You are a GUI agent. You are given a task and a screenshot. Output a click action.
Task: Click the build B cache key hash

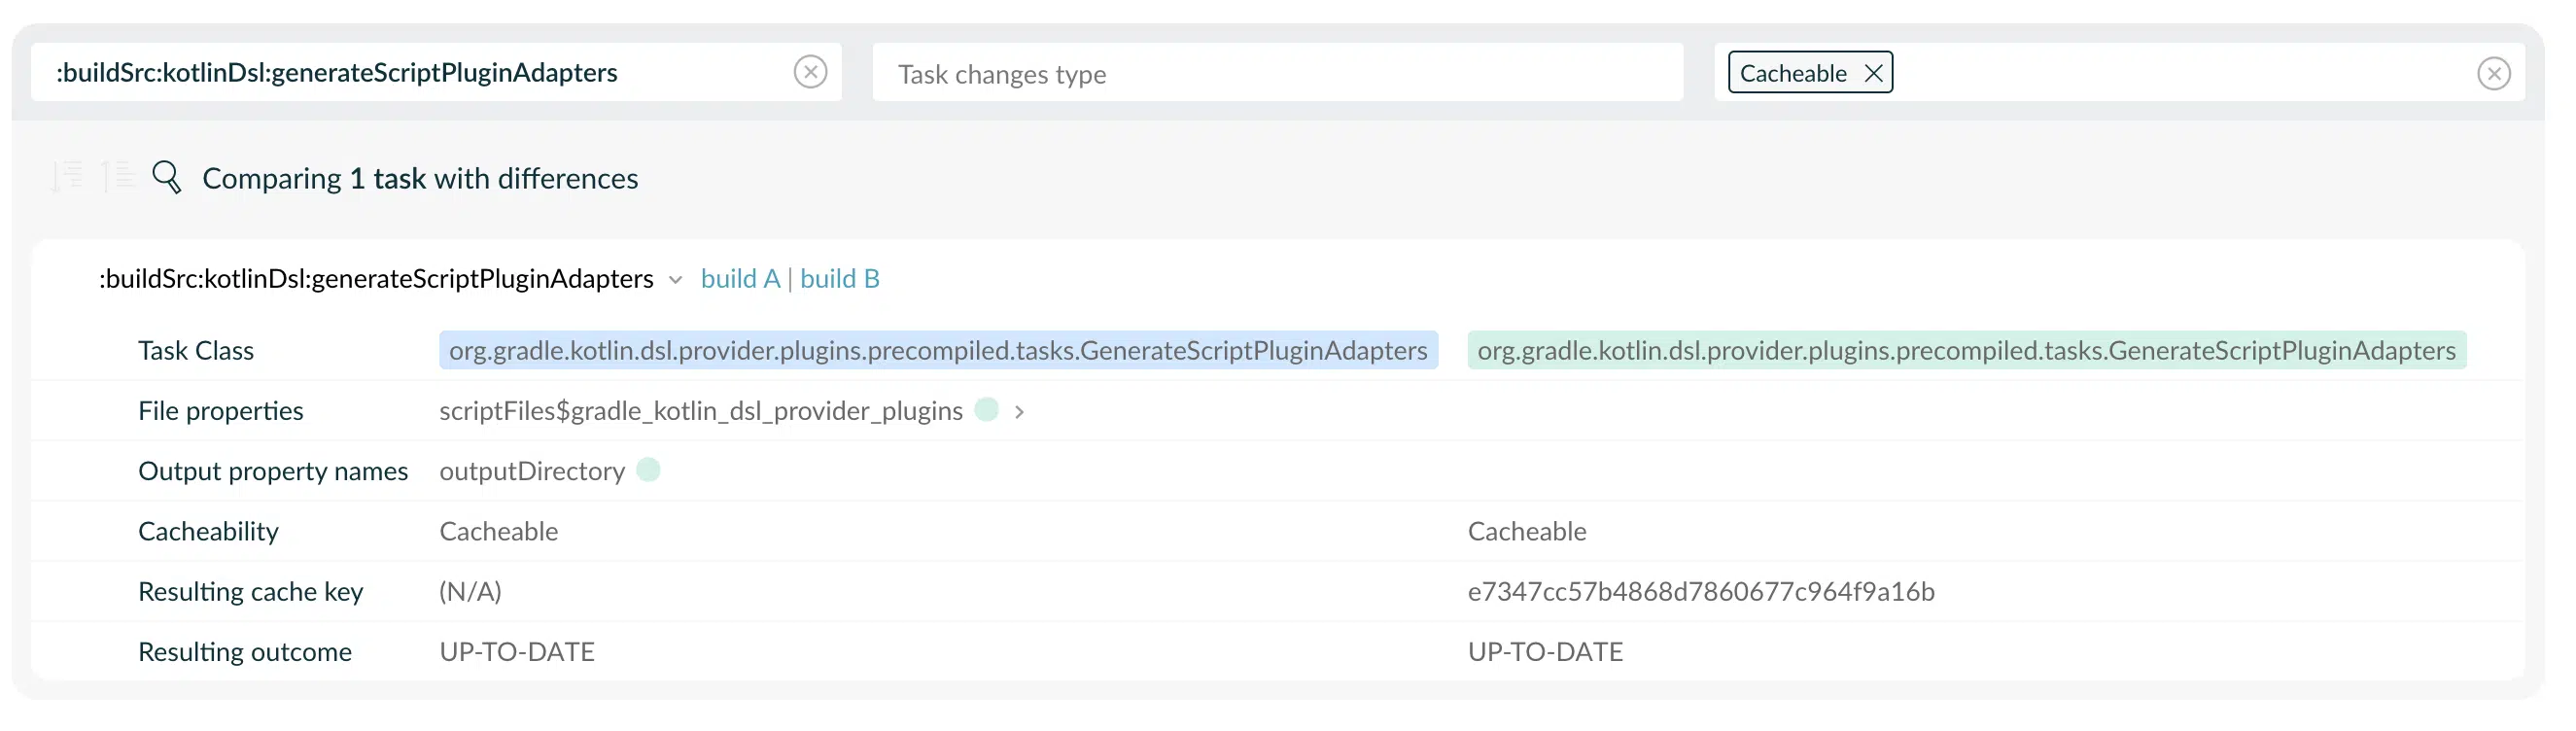click(1700, 591)
